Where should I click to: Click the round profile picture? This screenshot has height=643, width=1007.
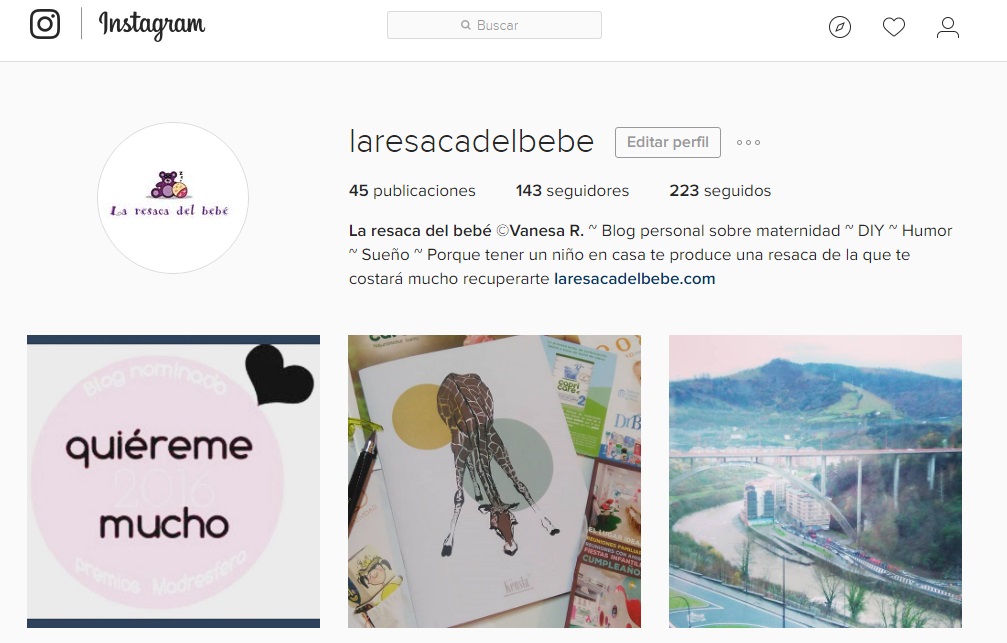pos(173,198)
